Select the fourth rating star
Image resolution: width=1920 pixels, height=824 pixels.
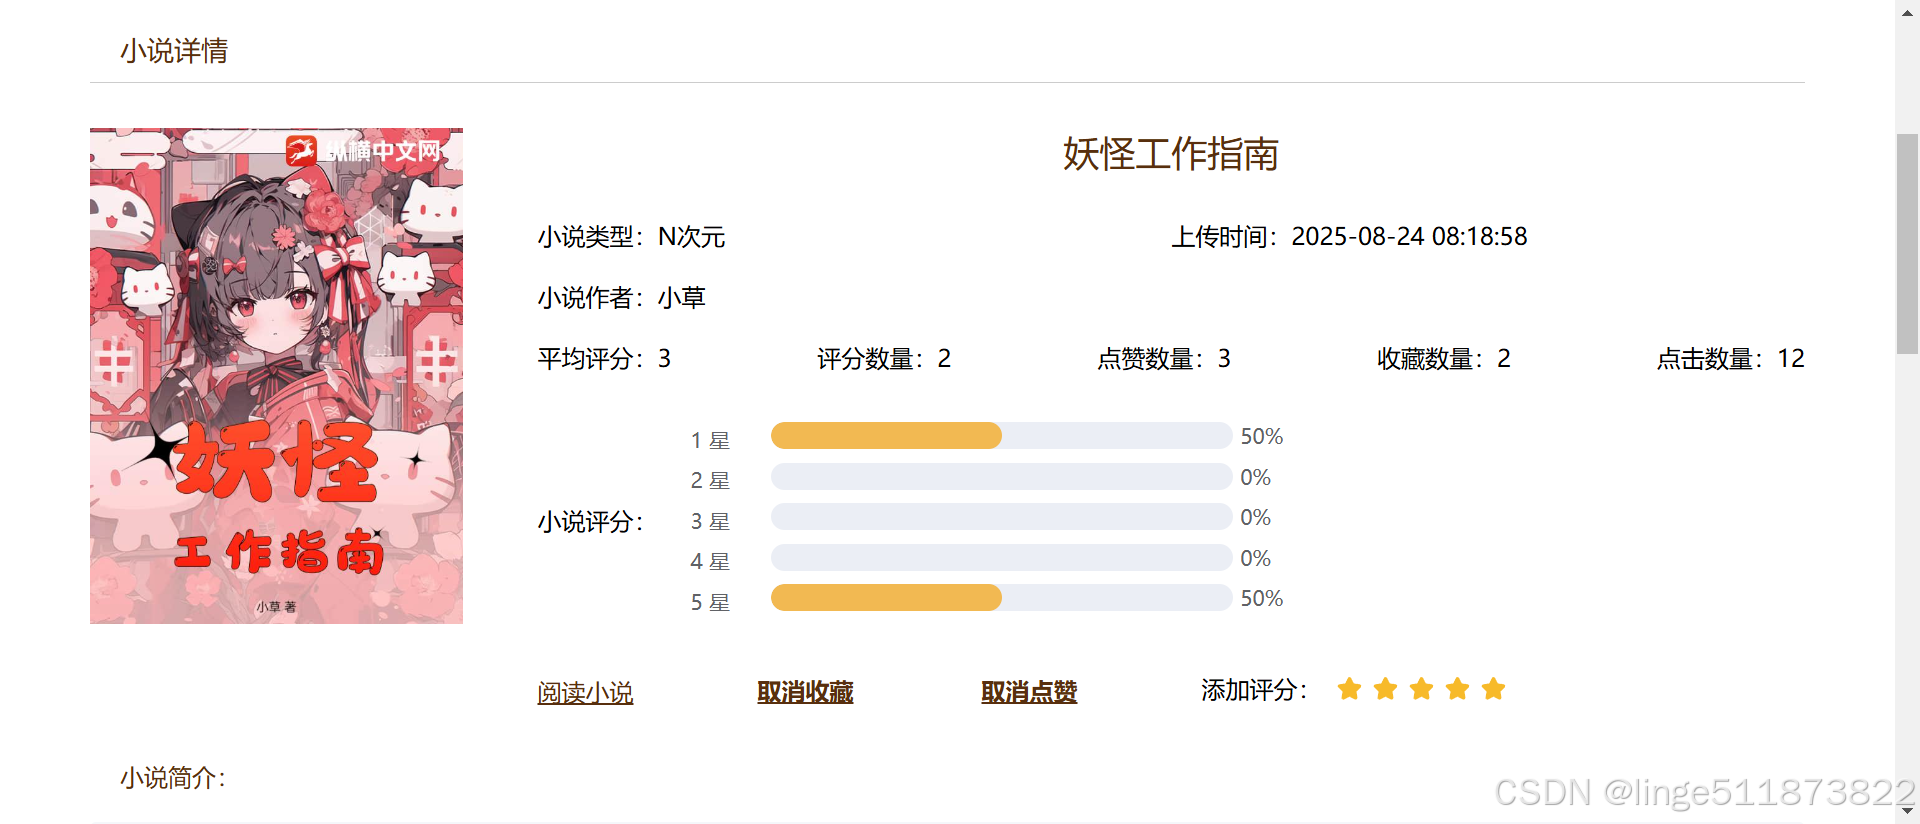point(1457,689)
